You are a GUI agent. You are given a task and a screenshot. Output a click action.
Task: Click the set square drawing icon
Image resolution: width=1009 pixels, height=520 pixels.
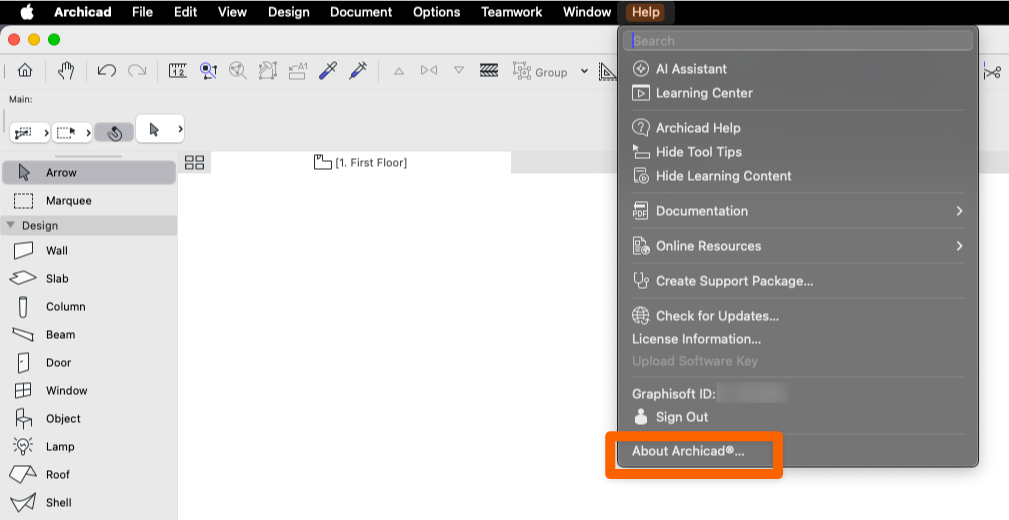(607, 71)
